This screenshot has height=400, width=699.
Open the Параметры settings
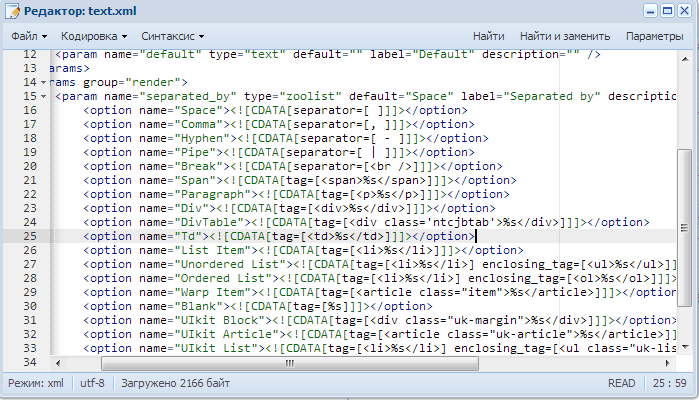(x=654, y=36)
